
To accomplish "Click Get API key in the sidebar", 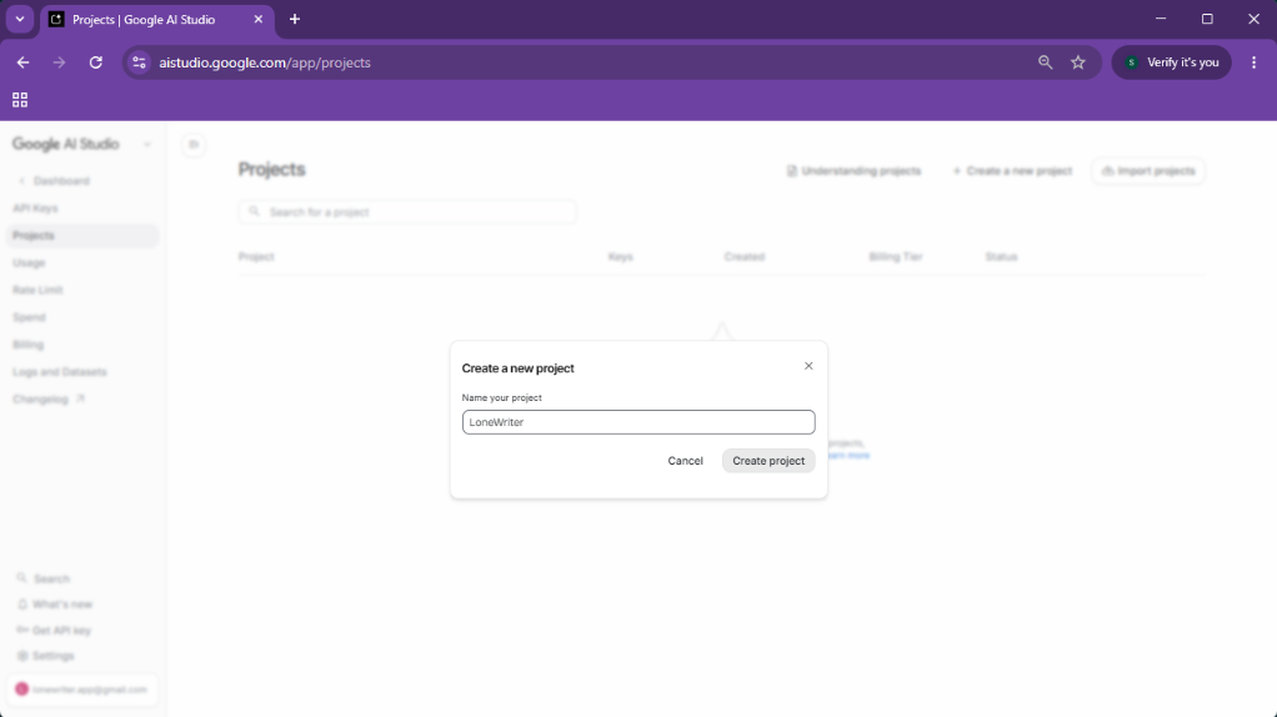I will [x=54, y=631].
